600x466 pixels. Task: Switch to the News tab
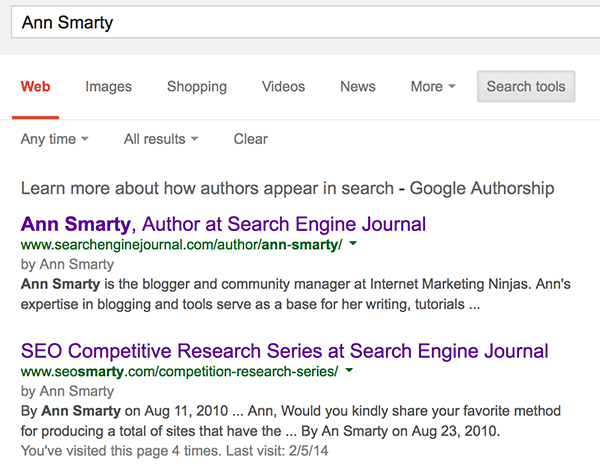[357, 87]
